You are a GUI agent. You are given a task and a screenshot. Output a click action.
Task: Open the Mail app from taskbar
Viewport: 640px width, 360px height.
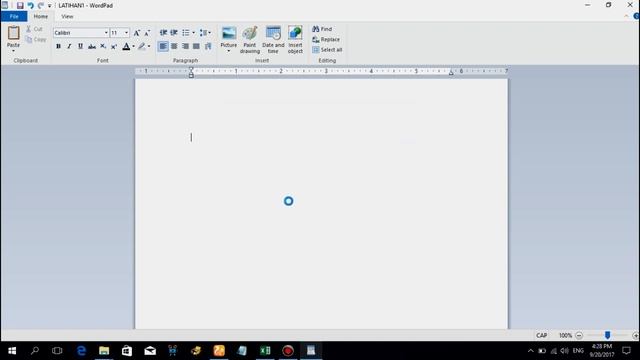150,351
